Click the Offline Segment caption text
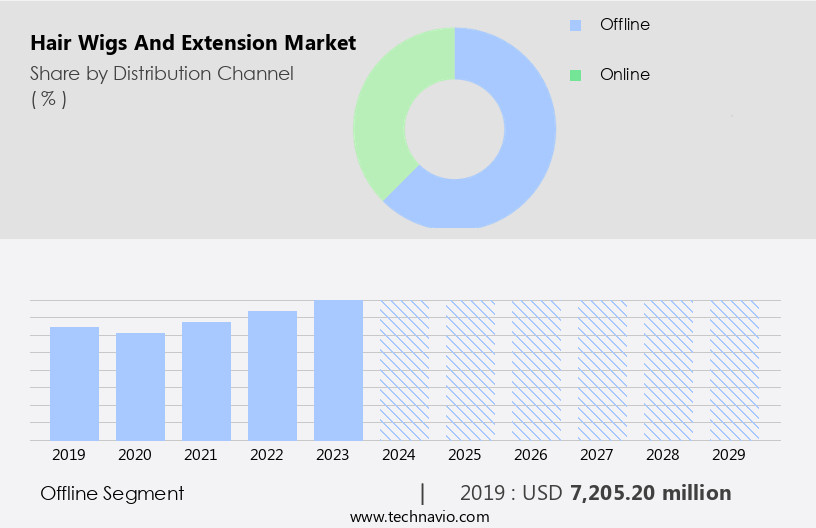 [x=112, y=493]
